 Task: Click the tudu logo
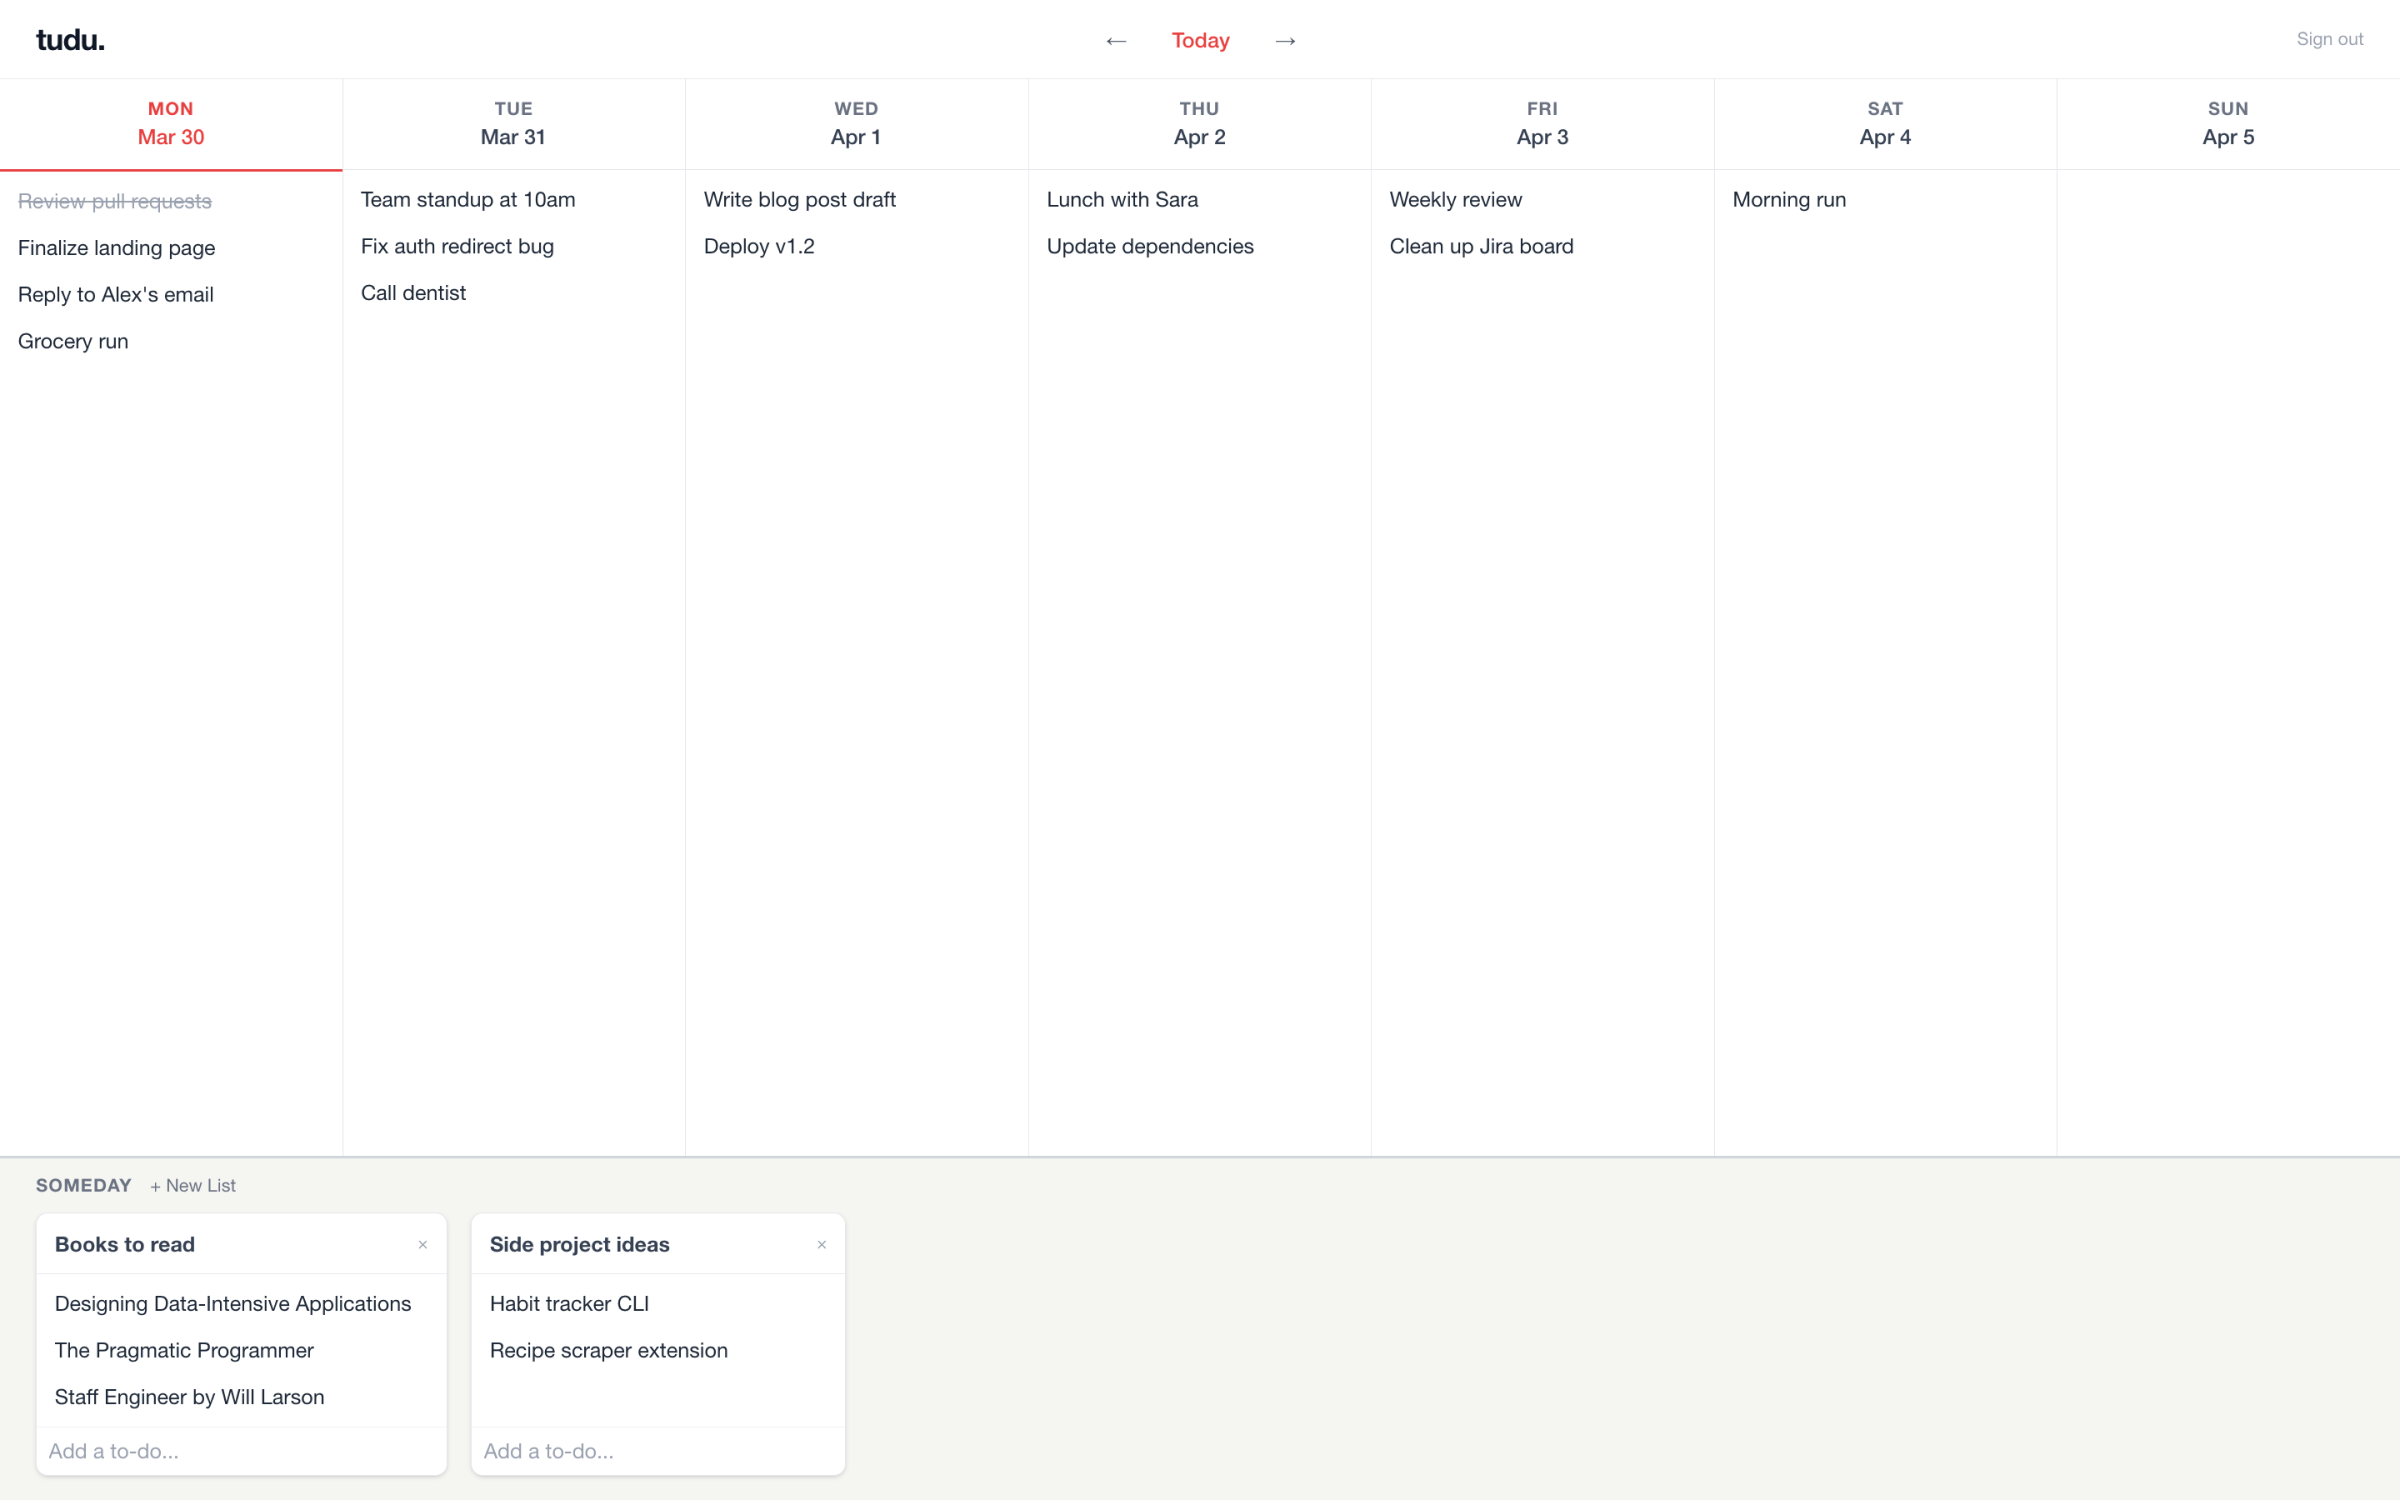click(70, 39)
